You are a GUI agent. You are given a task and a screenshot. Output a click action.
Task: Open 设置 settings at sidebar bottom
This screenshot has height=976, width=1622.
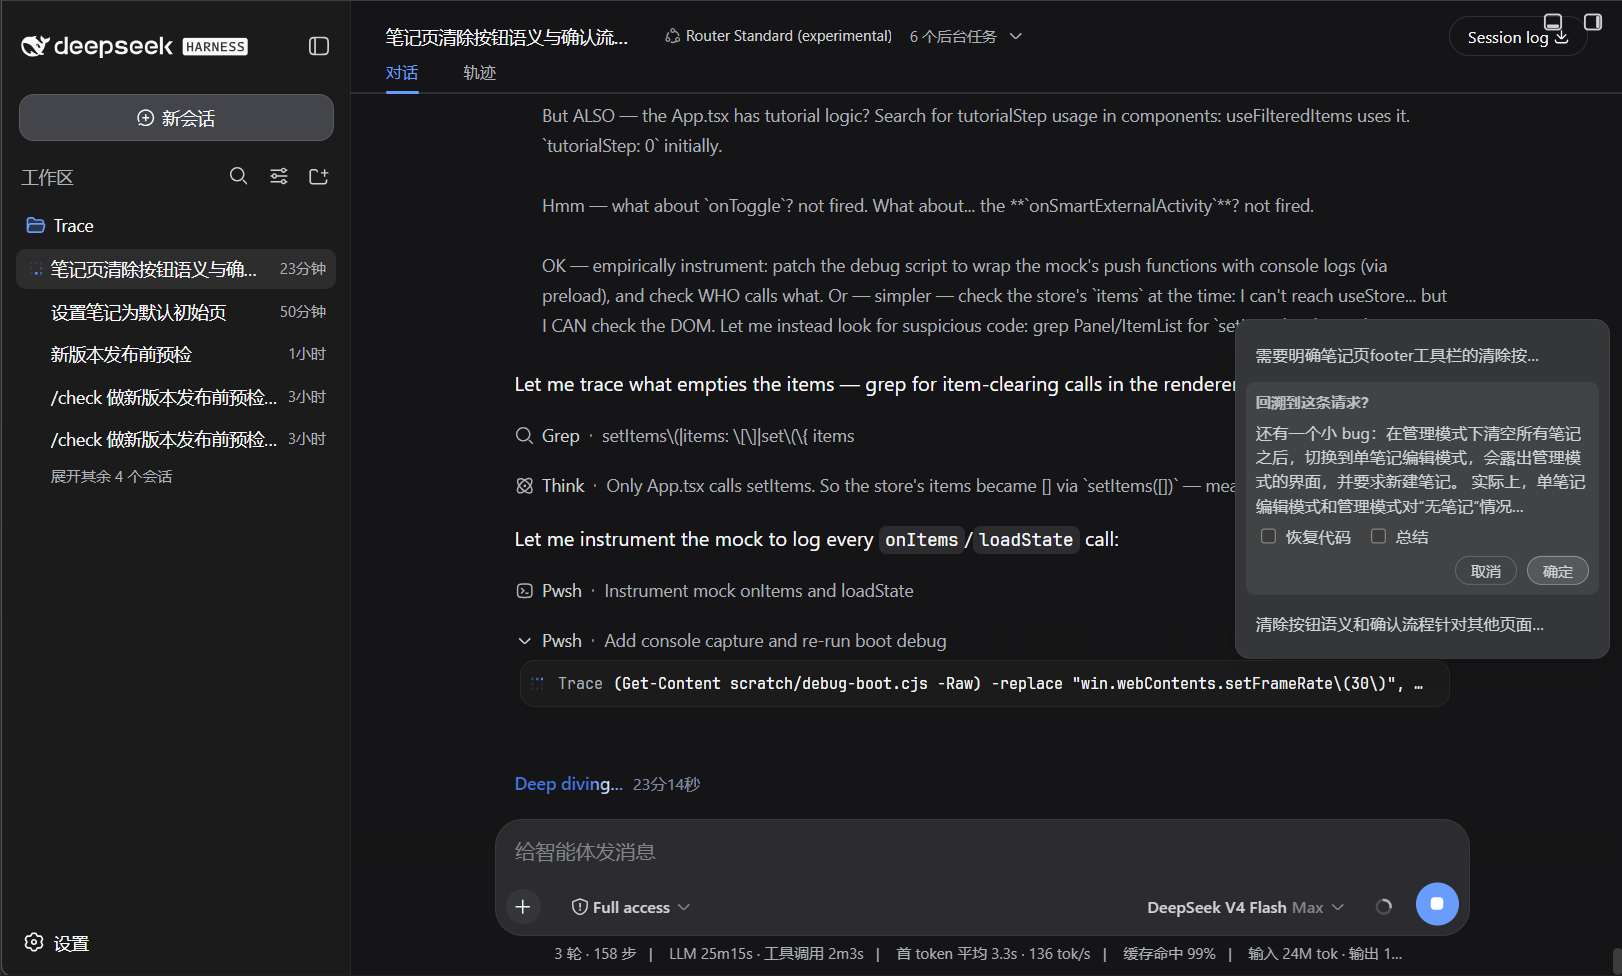point(57,943)
